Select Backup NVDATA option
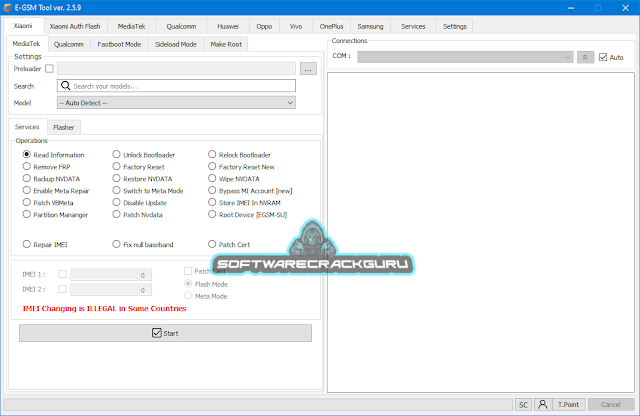Viewport: 640px width, 416px height. tap(51, 178)
